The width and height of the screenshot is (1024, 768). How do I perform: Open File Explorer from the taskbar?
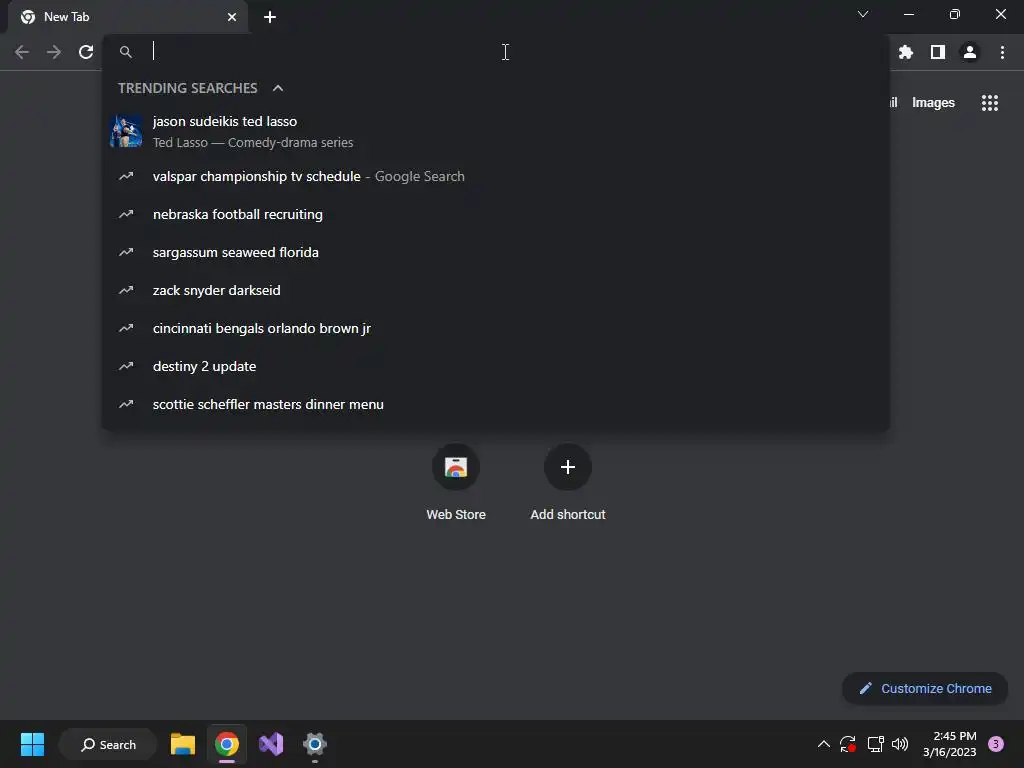tap(183, 744)
